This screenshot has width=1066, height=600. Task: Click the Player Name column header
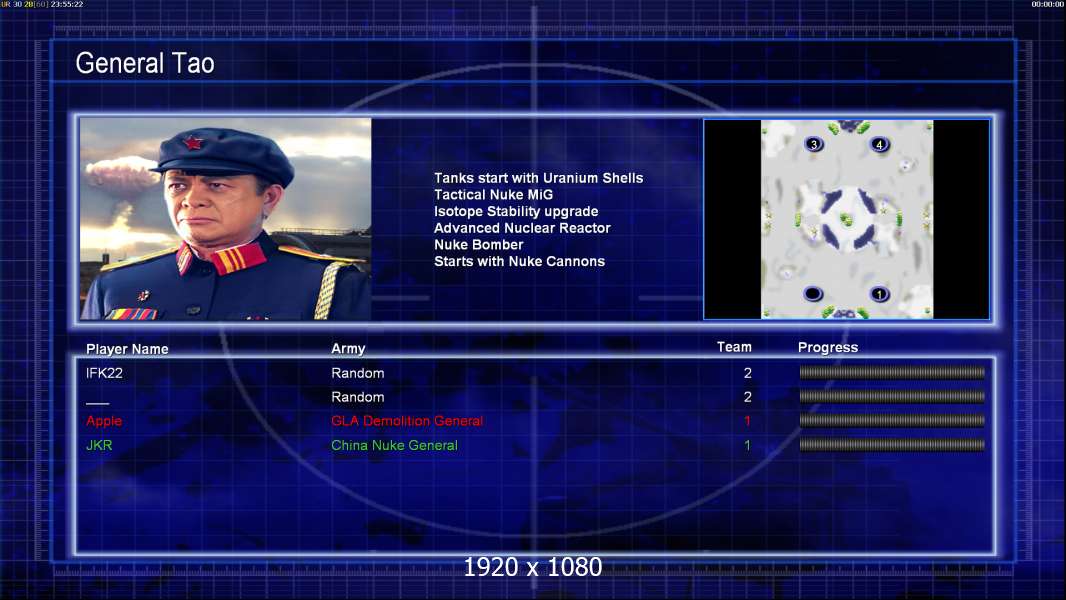pos(127,349)
